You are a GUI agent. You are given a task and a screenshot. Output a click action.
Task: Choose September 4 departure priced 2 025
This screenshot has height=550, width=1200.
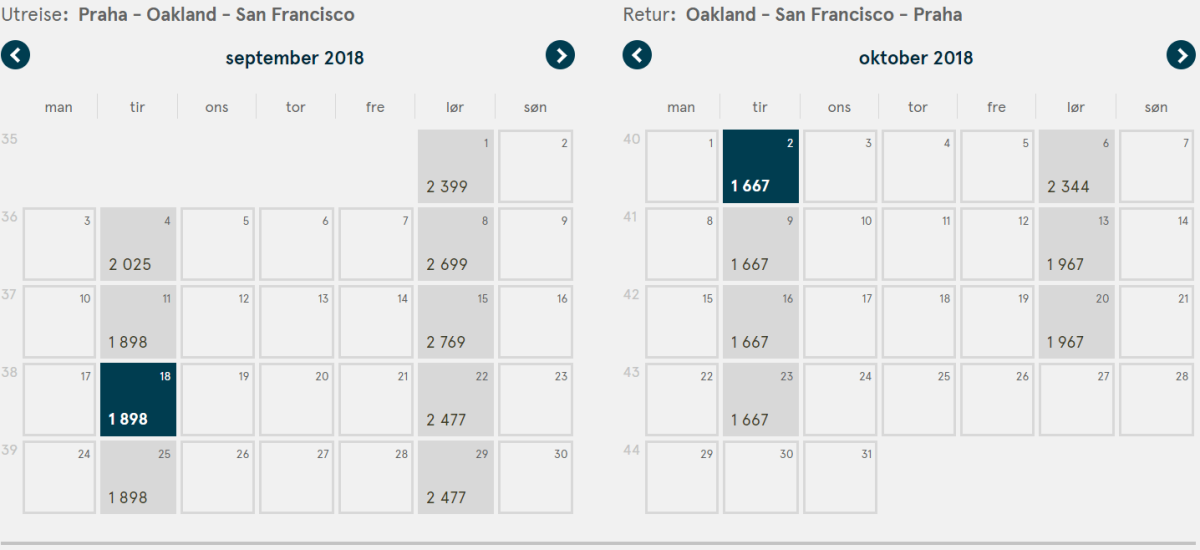138,244
